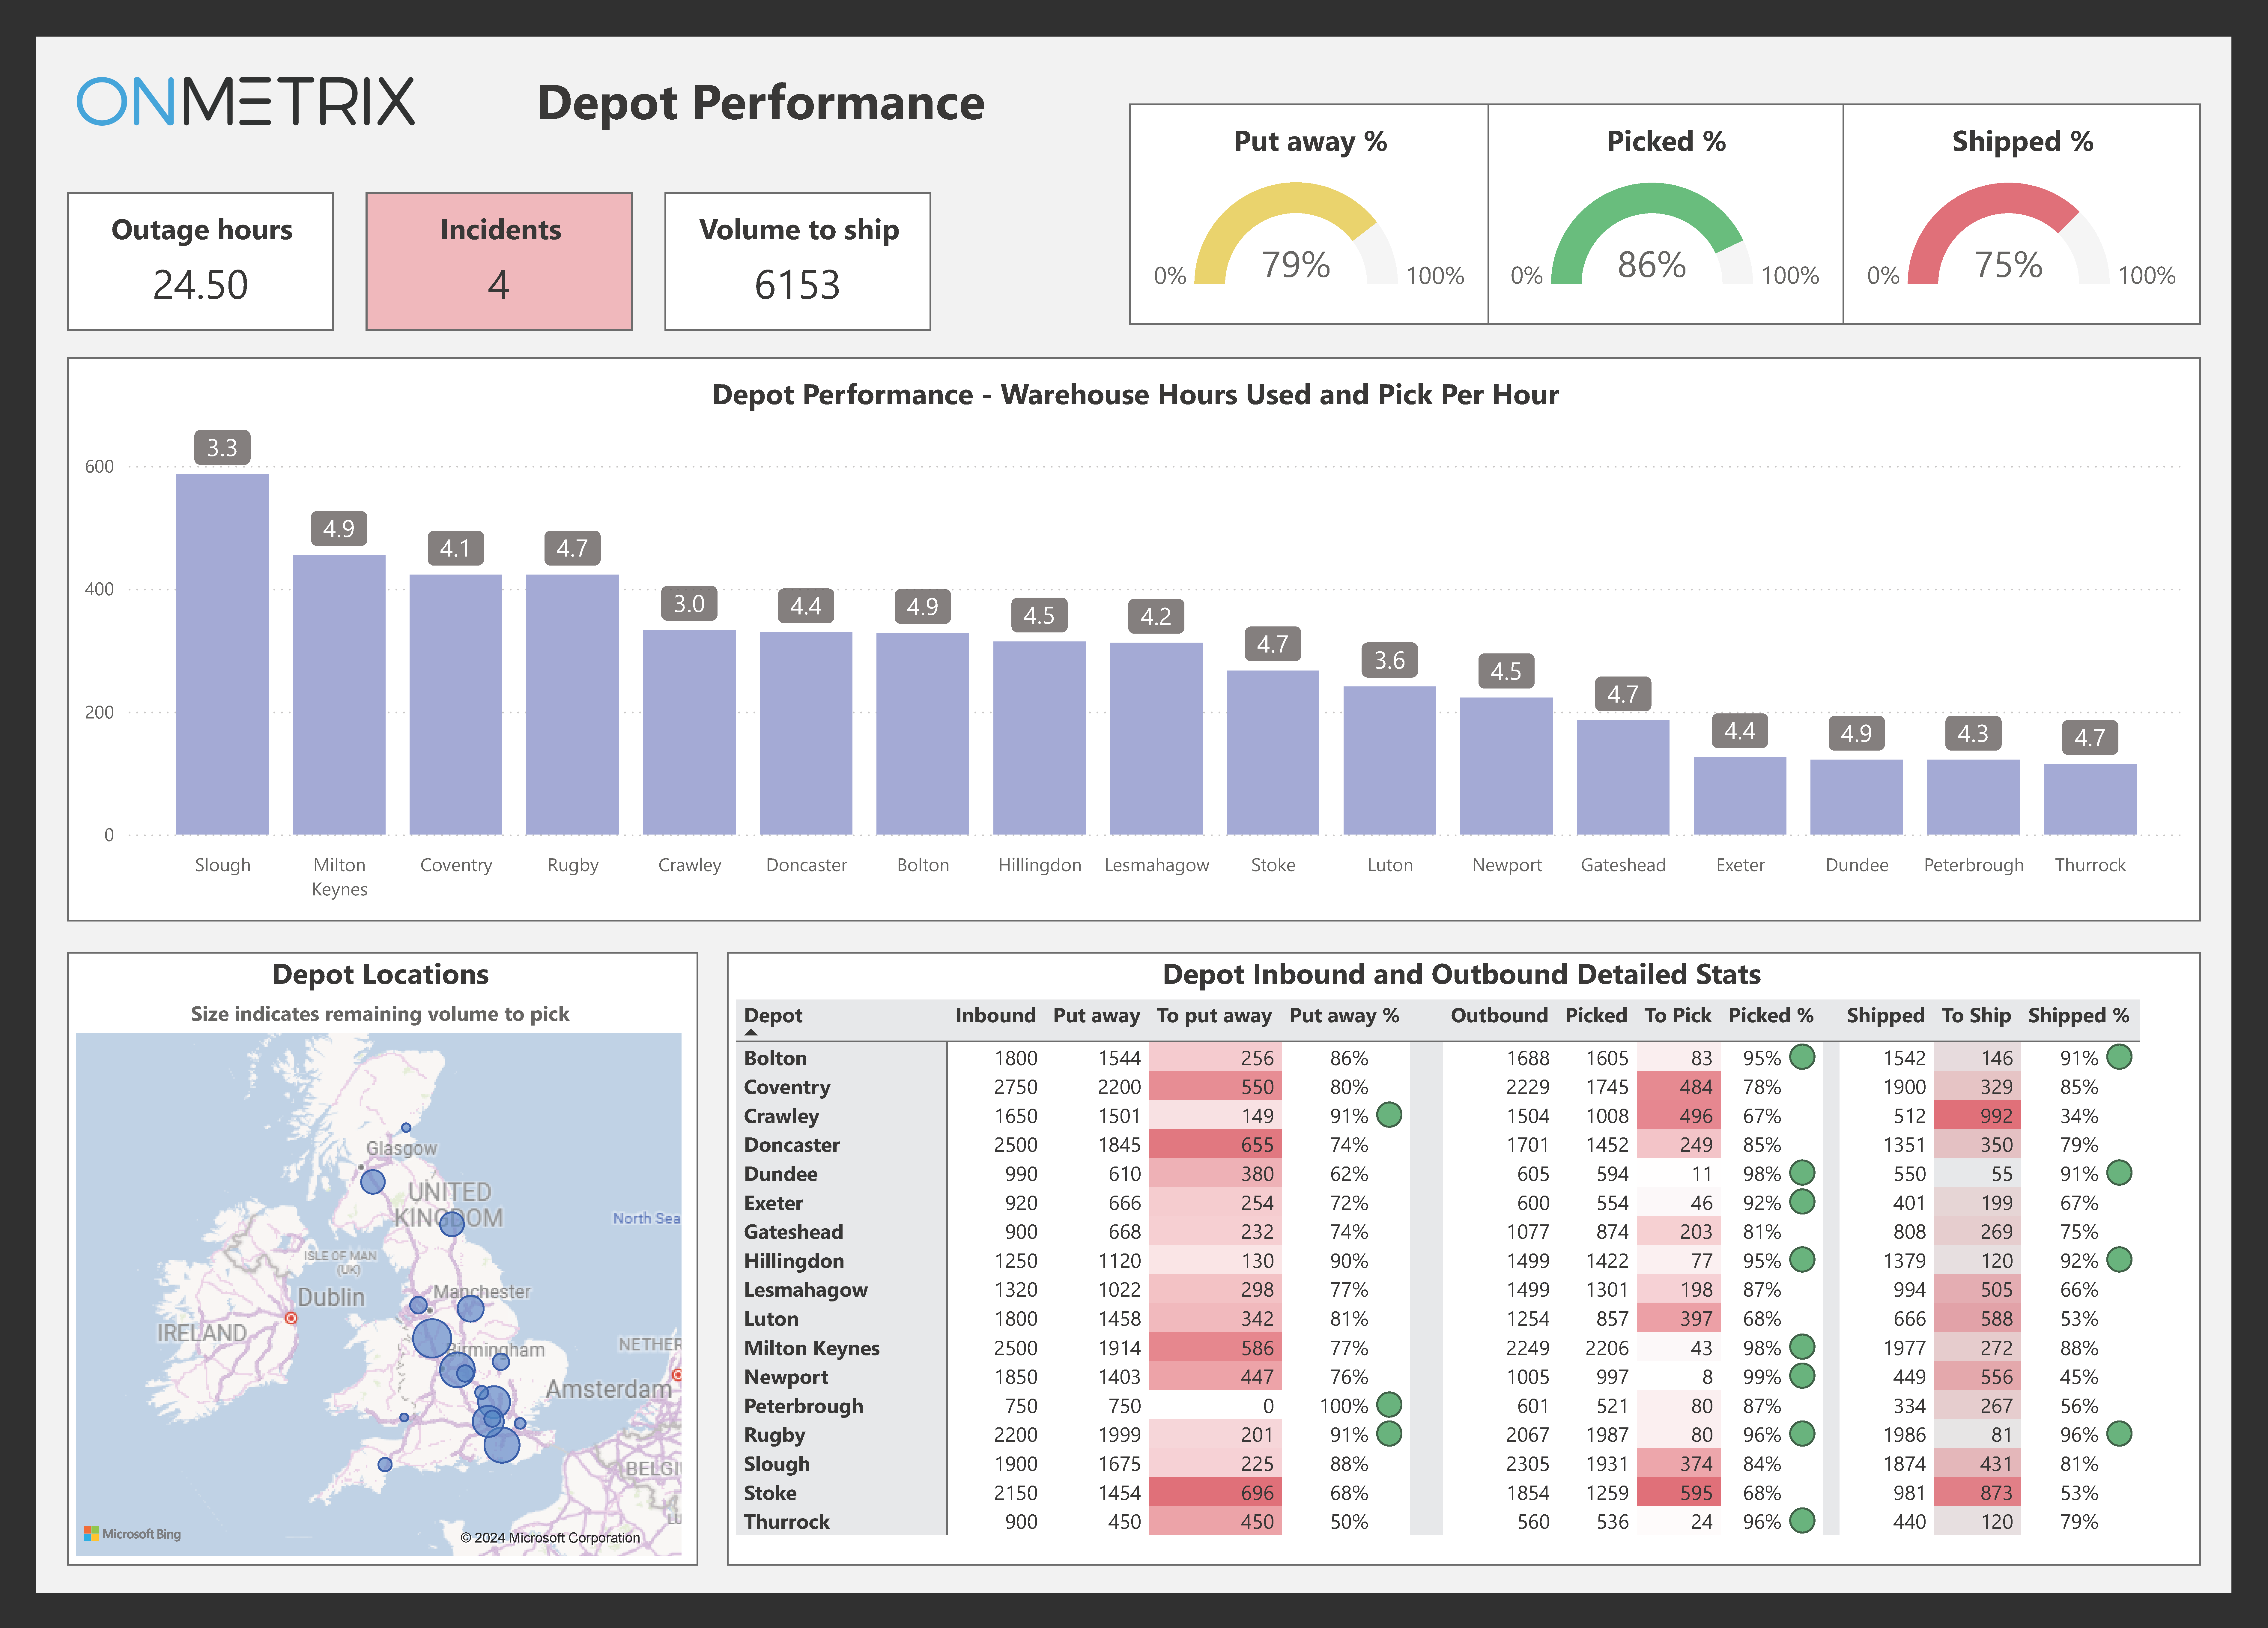This screenshot has width=2268, height=1628.
Task: Click green indicator on Rugby Put away %
Action: tap(1389, 1434)
